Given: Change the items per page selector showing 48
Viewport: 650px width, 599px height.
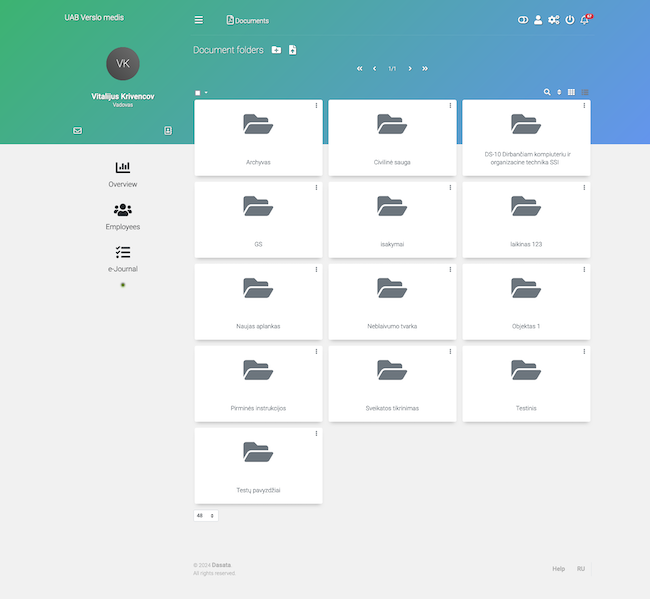Looking at the screenshot, I should click(x=206, y=516).
